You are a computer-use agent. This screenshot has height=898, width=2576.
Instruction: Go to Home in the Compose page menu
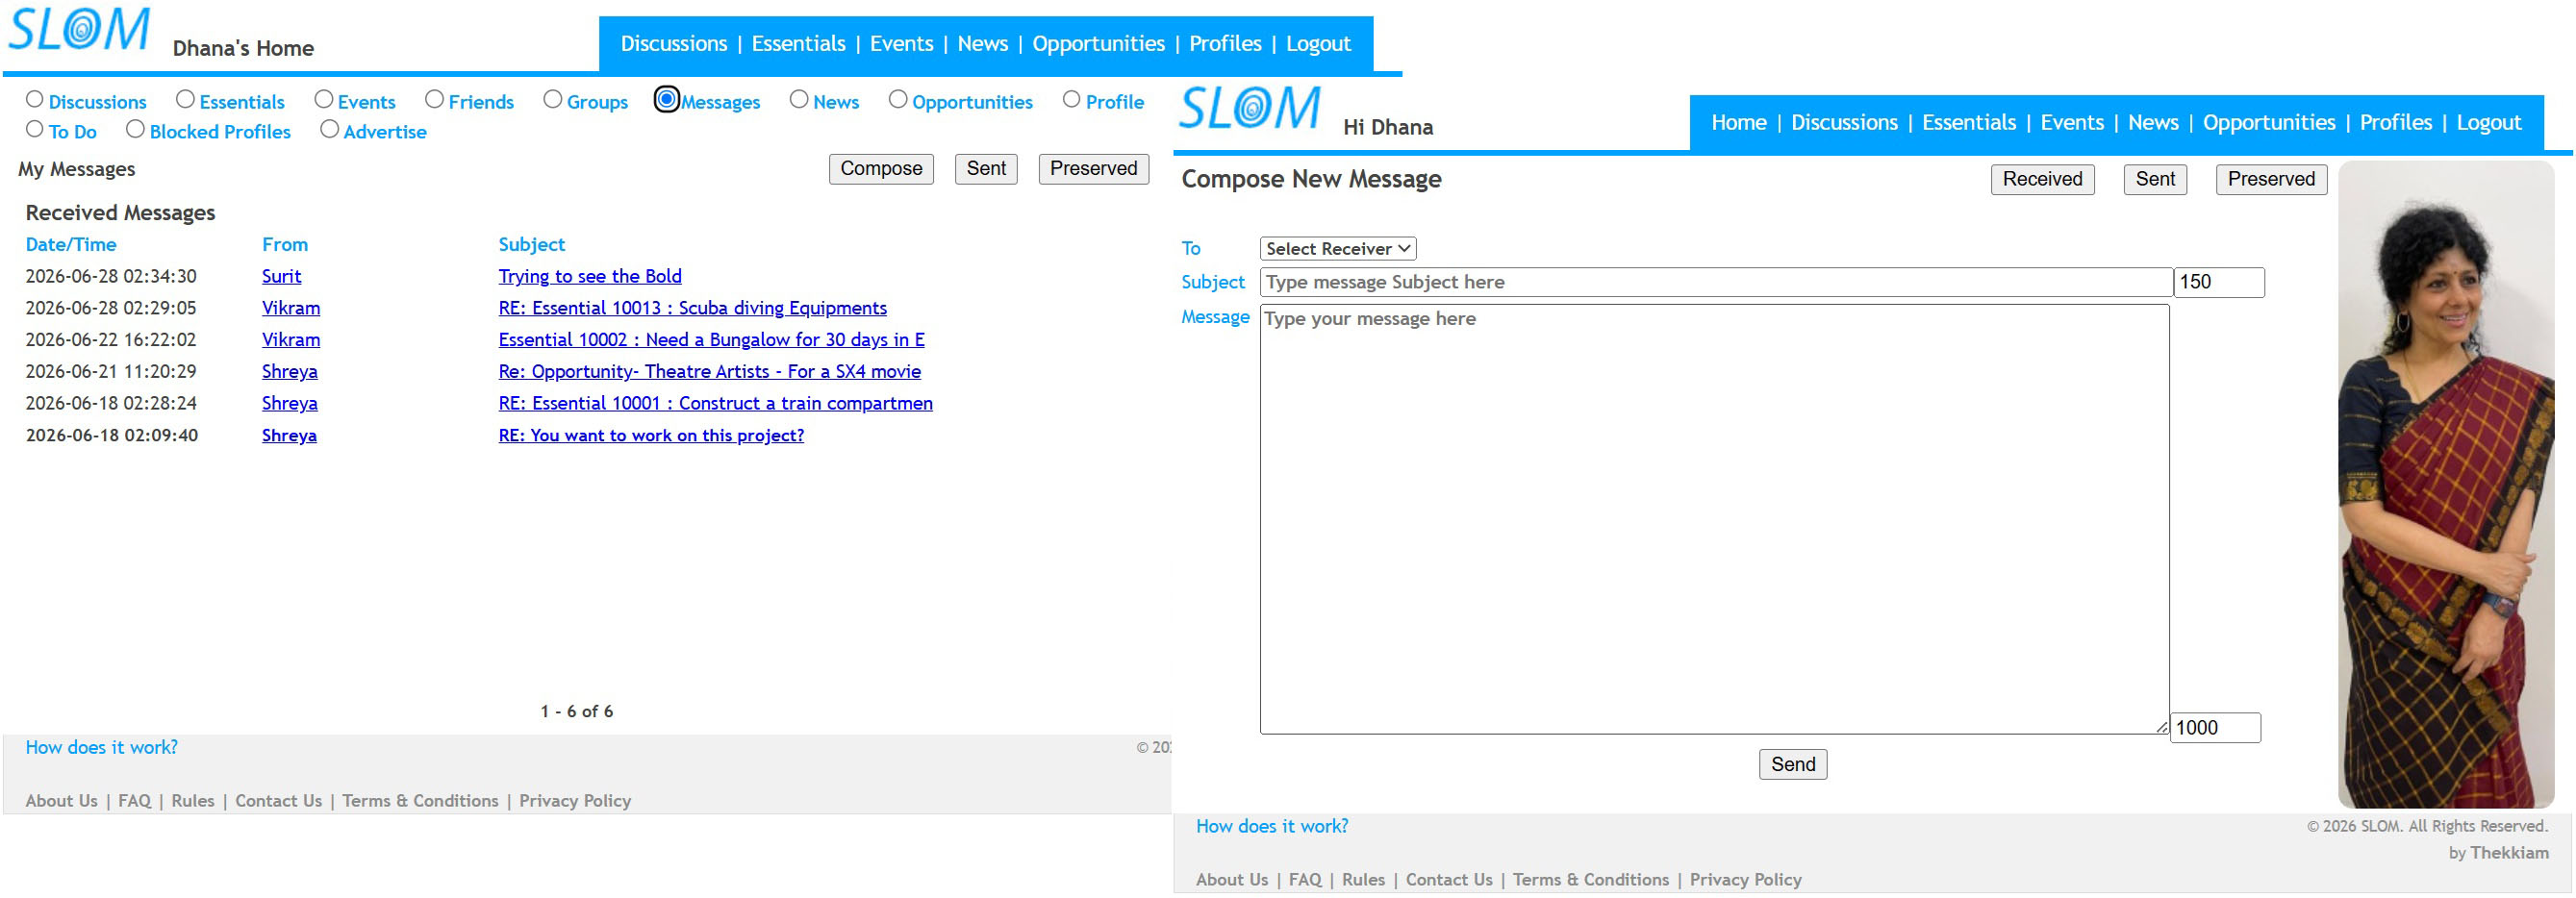1739,123
